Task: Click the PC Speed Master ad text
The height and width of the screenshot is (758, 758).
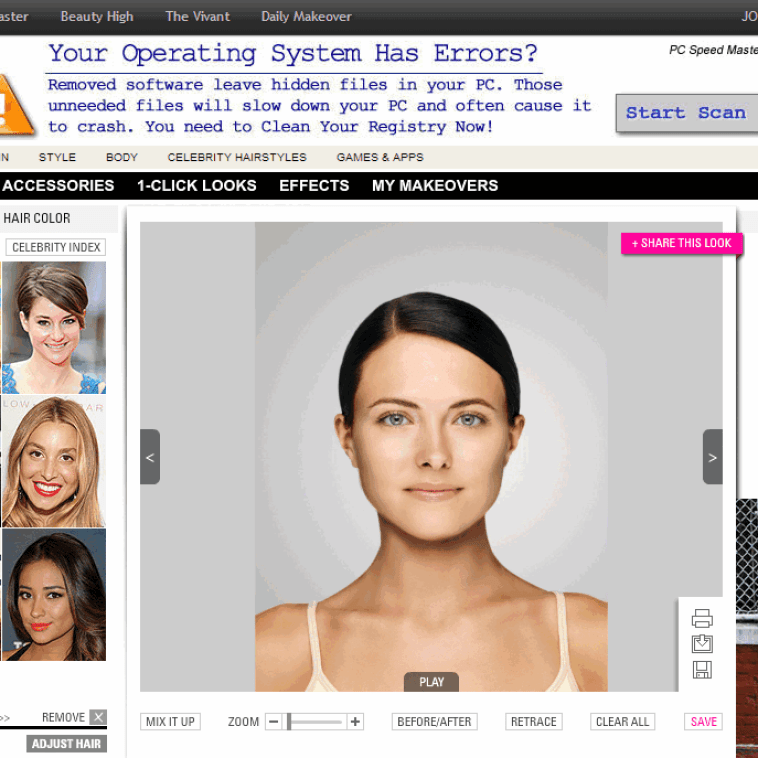Action: (714, 49)
